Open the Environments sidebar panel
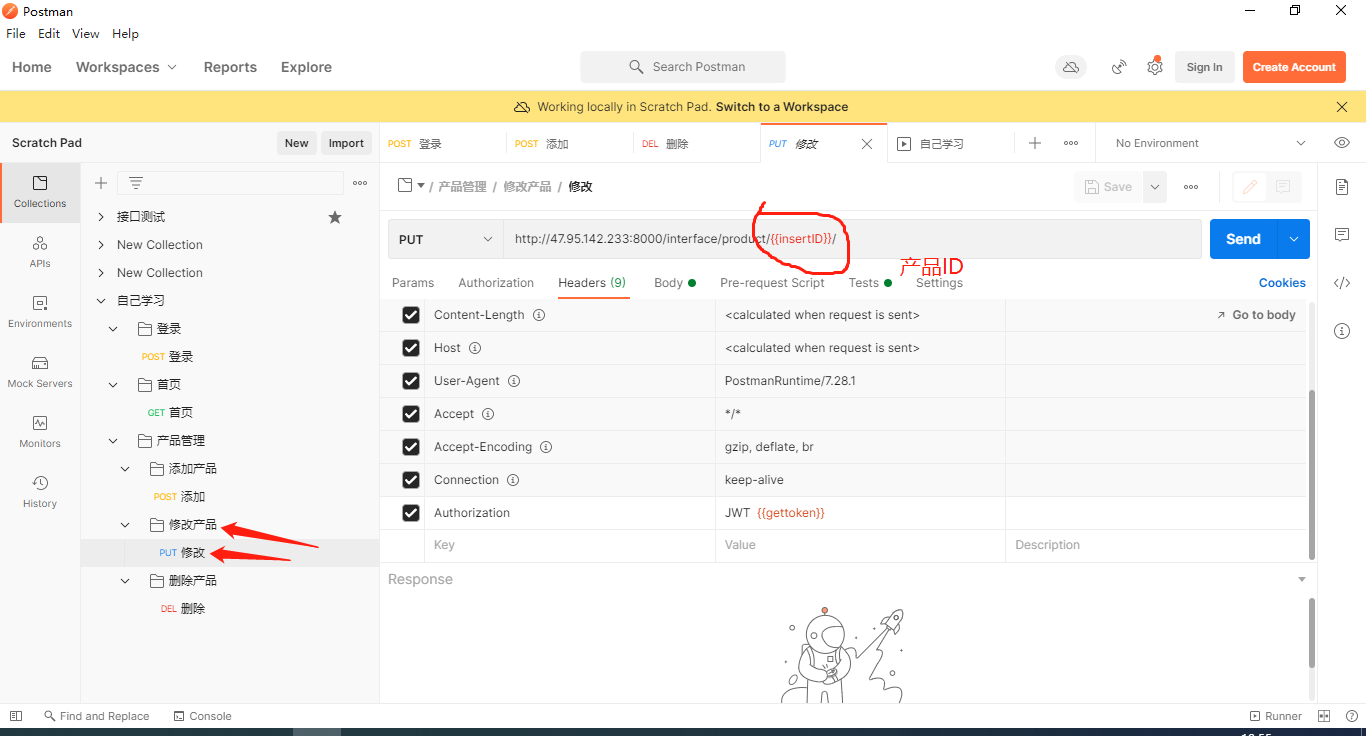The width and height of the screenshot is (1366, 736). 40,312
